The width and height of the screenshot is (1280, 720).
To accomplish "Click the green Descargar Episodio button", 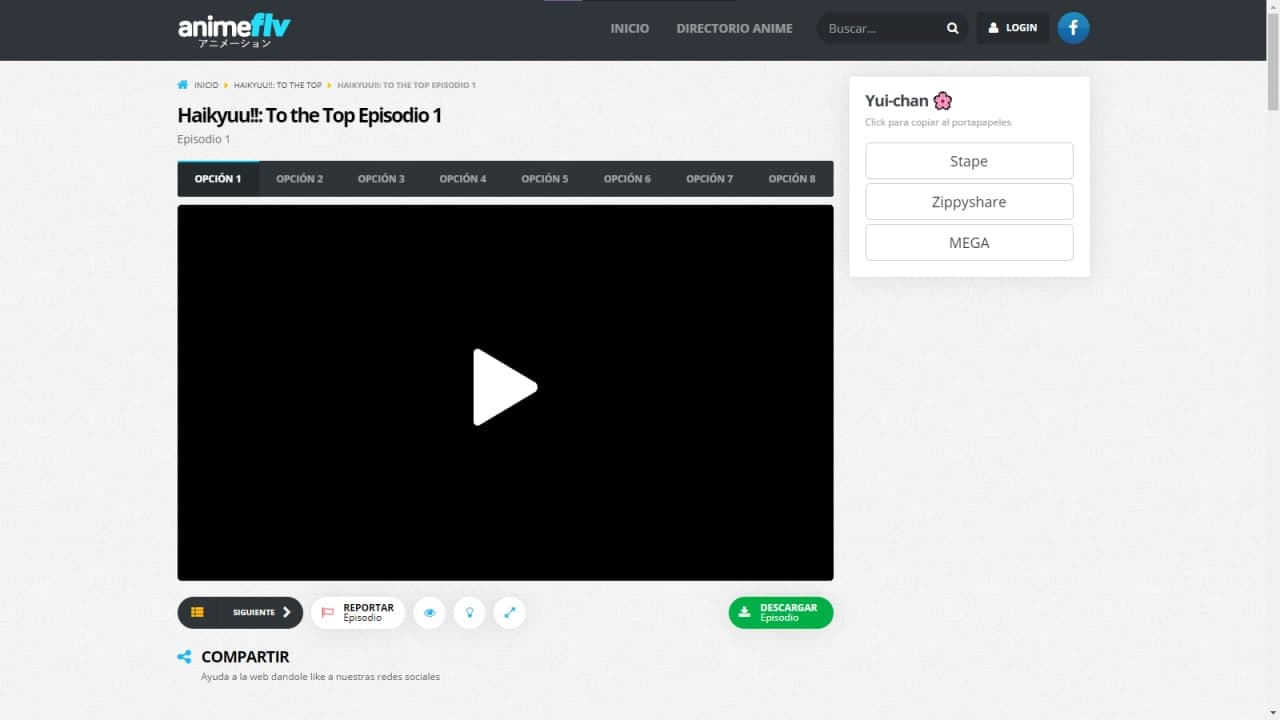I will point(780,612).
